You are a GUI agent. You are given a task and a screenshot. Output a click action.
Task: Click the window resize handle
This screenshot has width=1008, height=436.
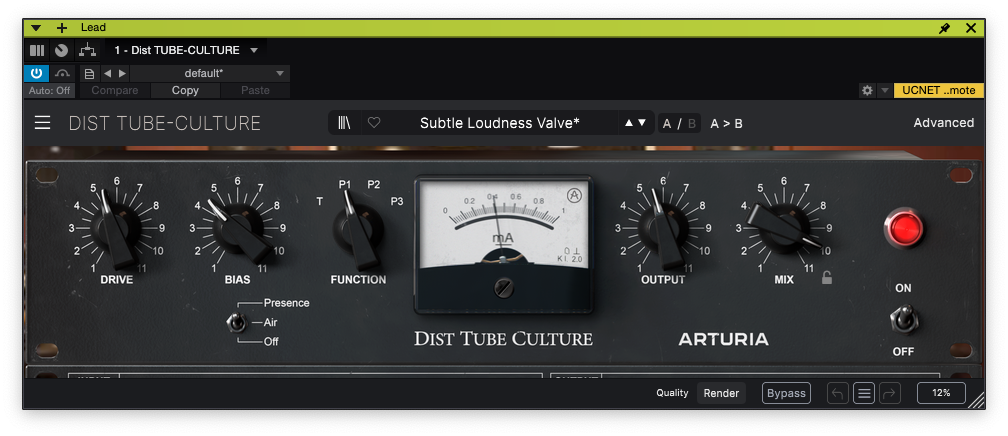pyautogui.click(x=977, y=401)
